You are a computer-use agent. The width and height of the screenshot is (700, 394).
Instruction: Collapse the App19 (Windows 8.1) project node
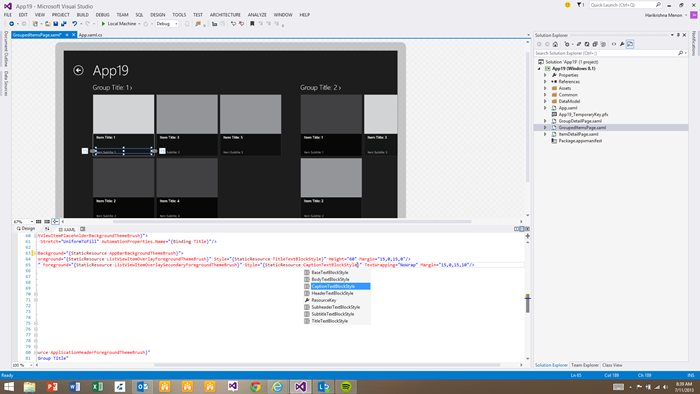coord(539,69)
